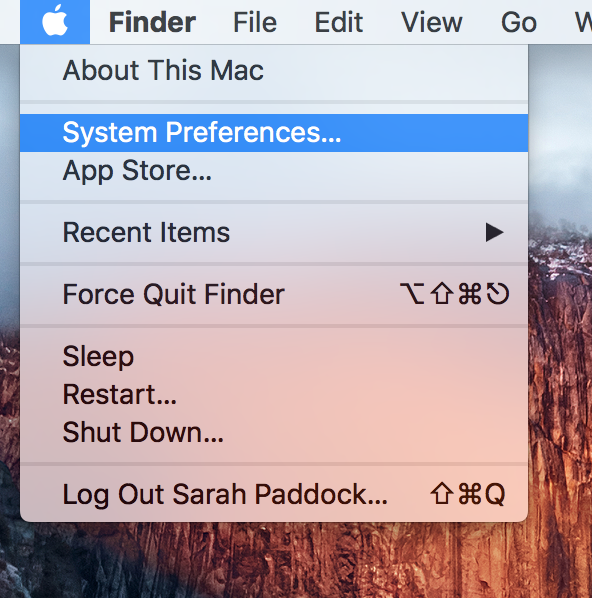This screenshot has height=598, width=592.
Task: Open App Store from the menu
Action: click(274, 171)
